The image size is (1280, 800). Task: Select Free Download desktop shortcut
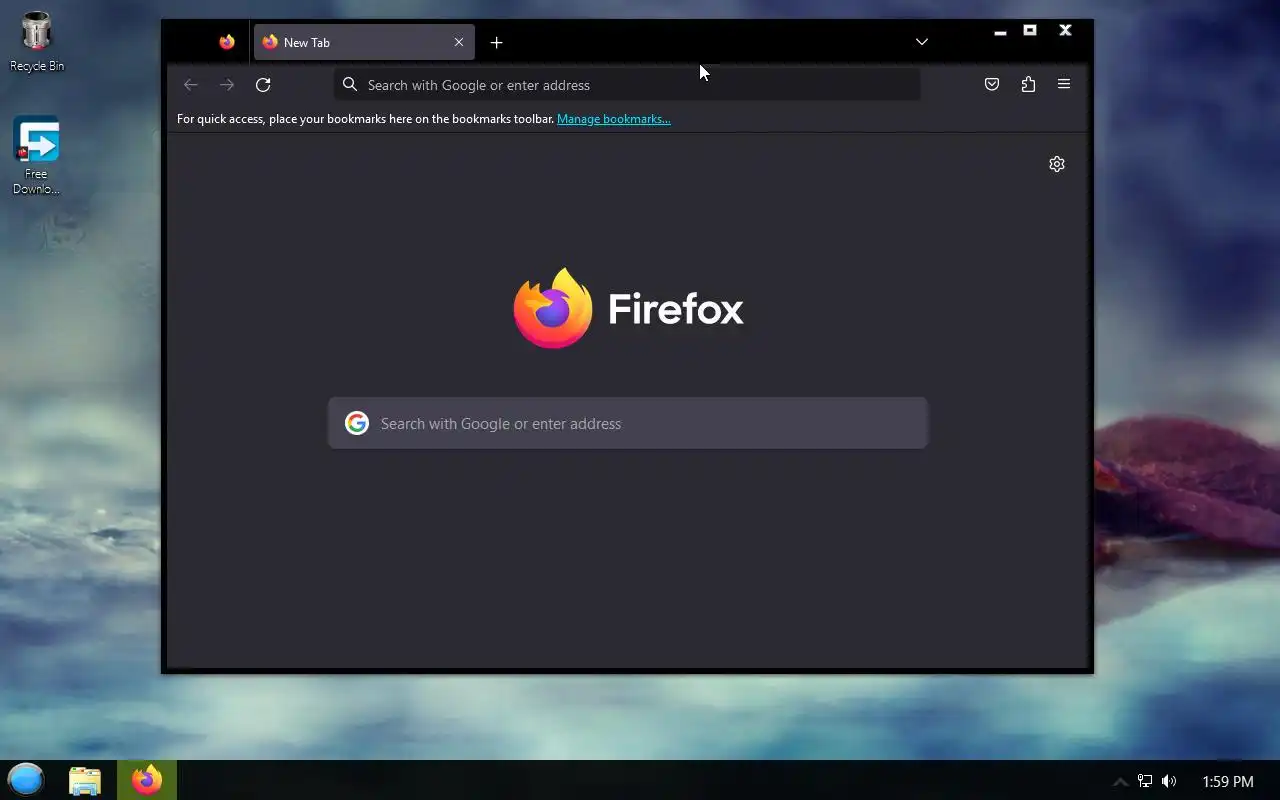(x=36, y=156)
